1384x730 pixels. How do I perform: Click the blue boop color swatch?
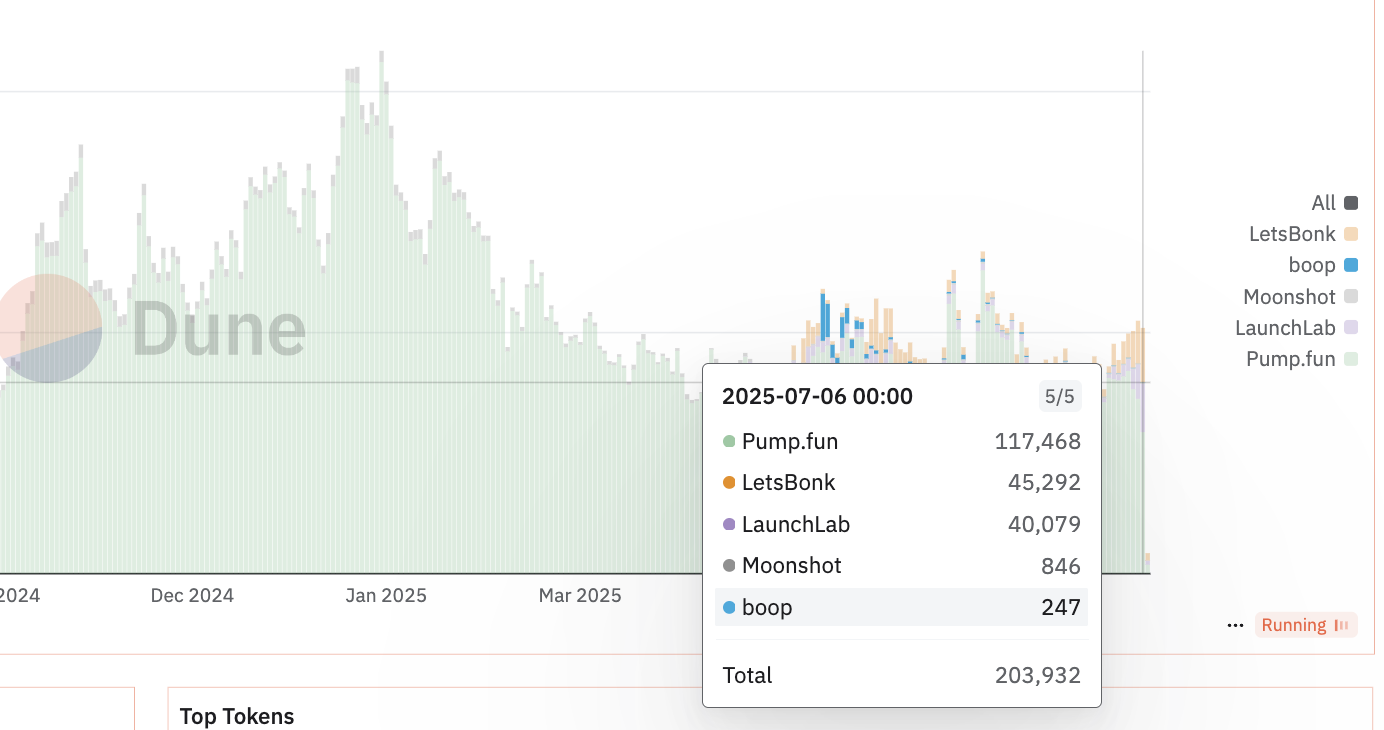click(1351, 265)
